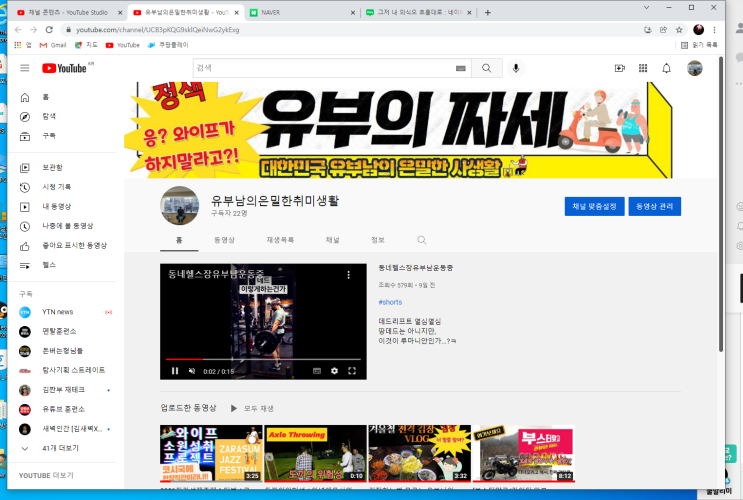Screen dimensions: 743x500
Task: Reload the page in Chrome
Action: 49,29
